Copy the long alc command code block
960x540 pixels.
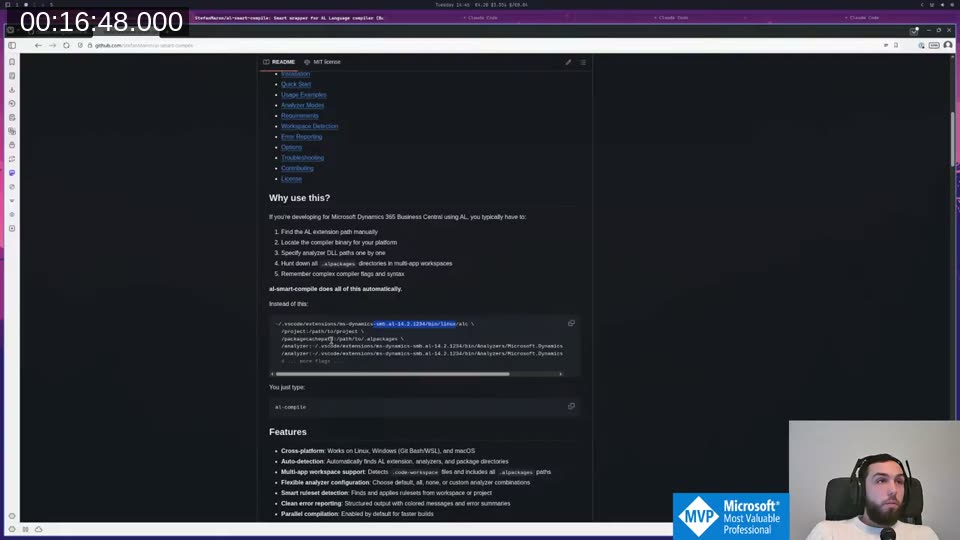point(571,323)
